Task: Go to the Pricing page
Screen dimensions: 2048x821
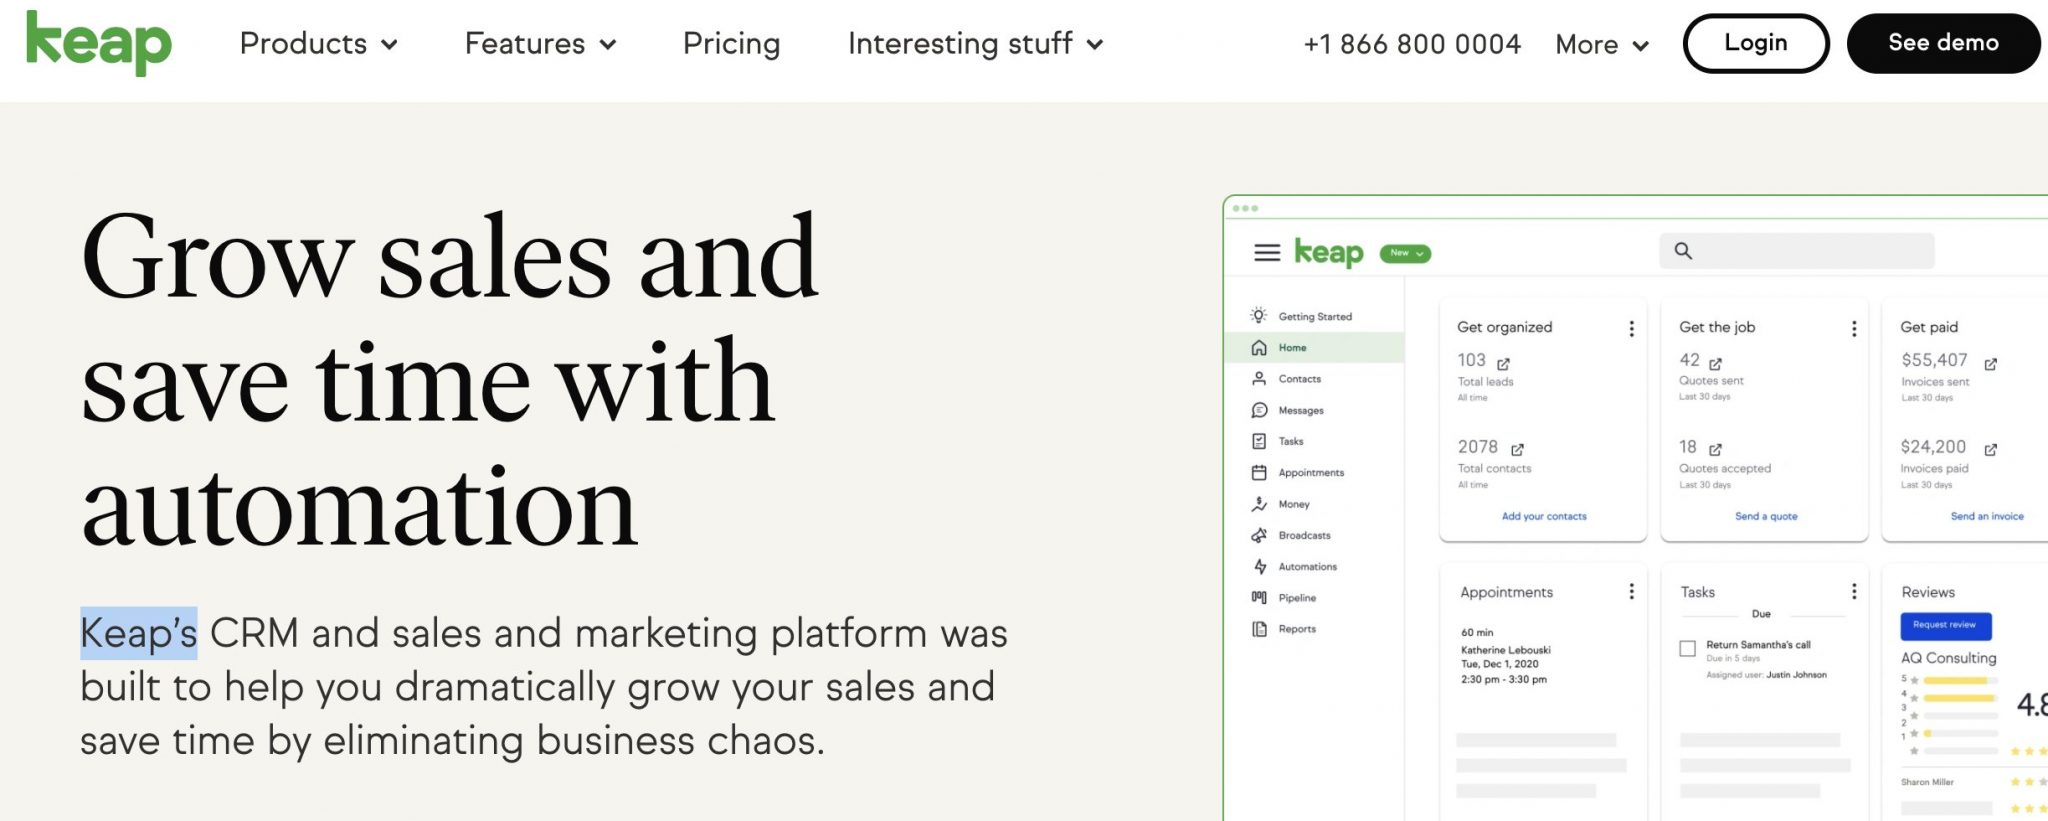Action: (732, 44)
